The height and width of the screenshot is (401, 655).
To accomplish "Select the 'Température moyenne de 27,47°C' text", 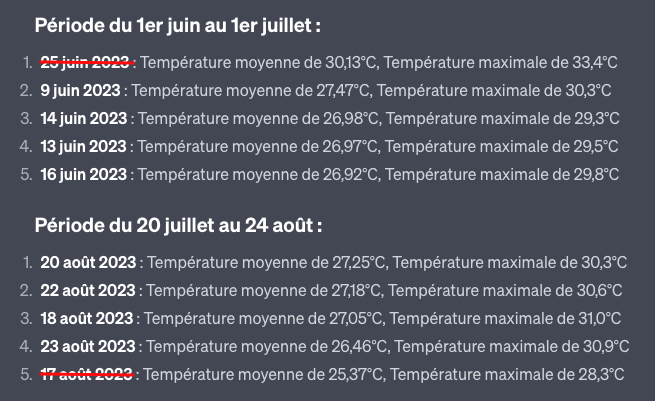I will [251, 91].
